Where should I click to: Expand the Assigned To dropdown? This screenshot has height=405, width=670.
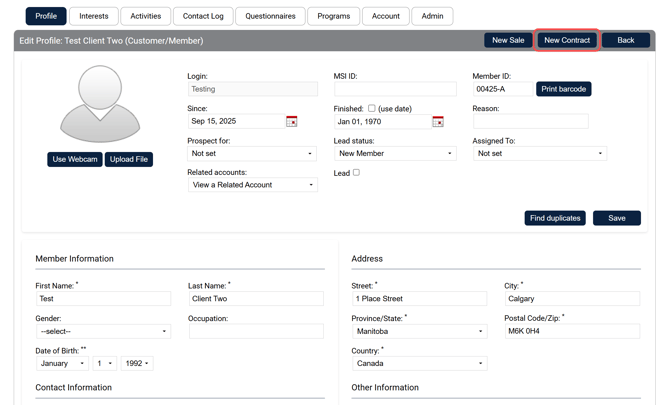click(x=540, y=154)
